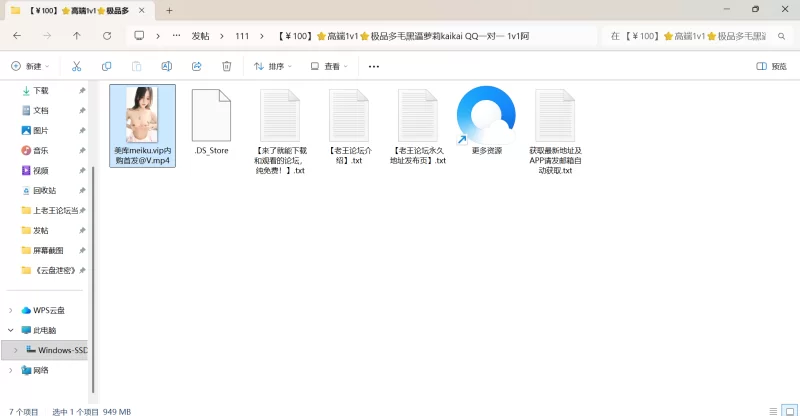Switch to details view in status bar
800x416 pixels.
pos(773,411)
